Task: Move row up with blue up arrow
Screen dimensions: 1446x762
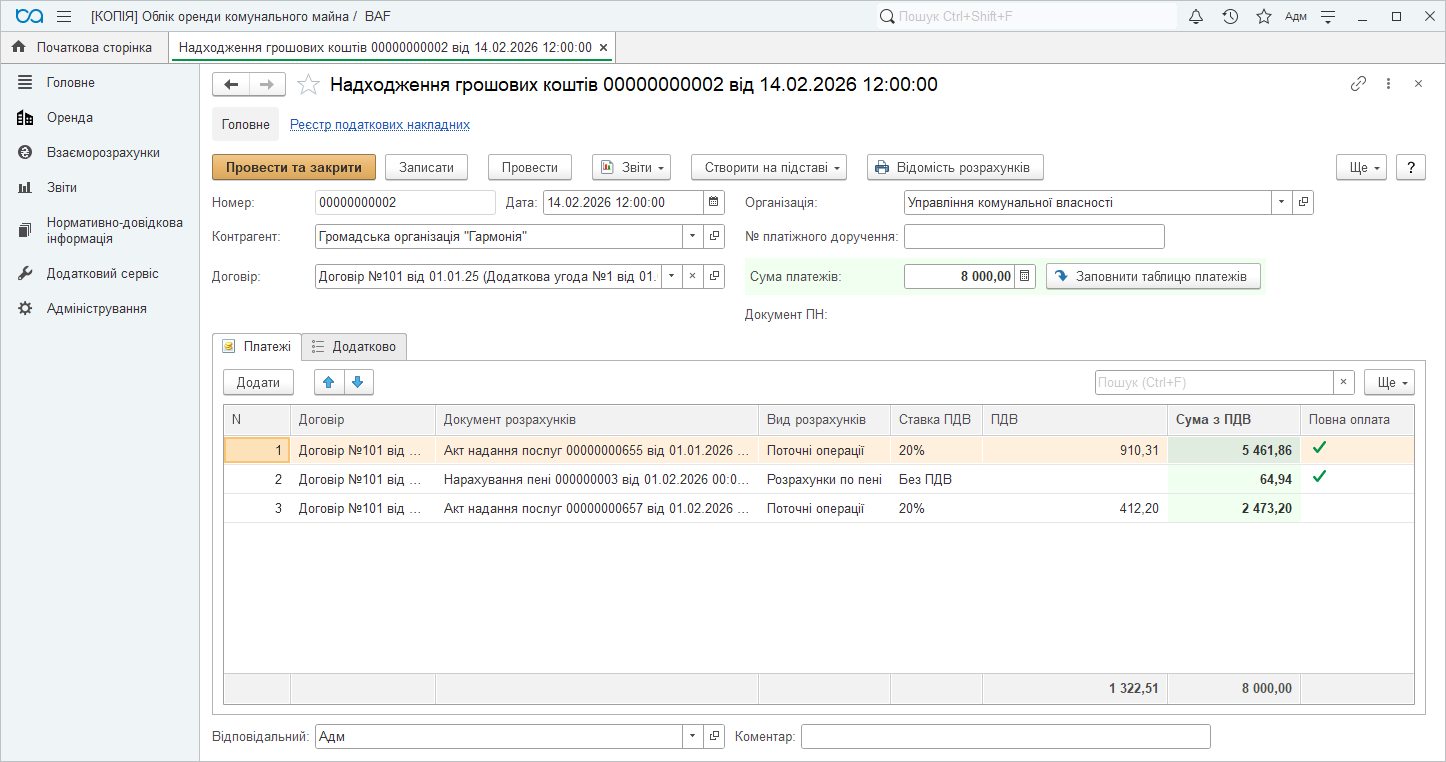Action: [x=329, y=382]
